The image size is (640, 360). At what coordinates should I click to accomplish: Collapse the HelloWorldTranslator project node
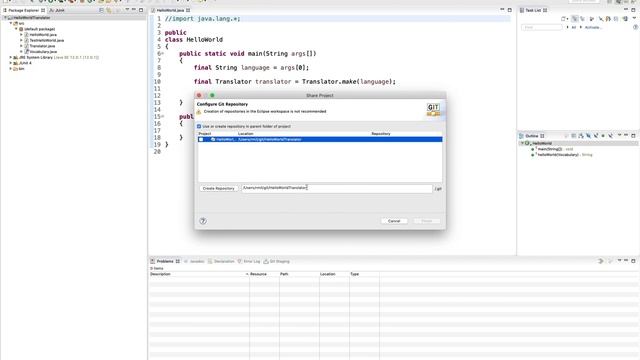5,18
